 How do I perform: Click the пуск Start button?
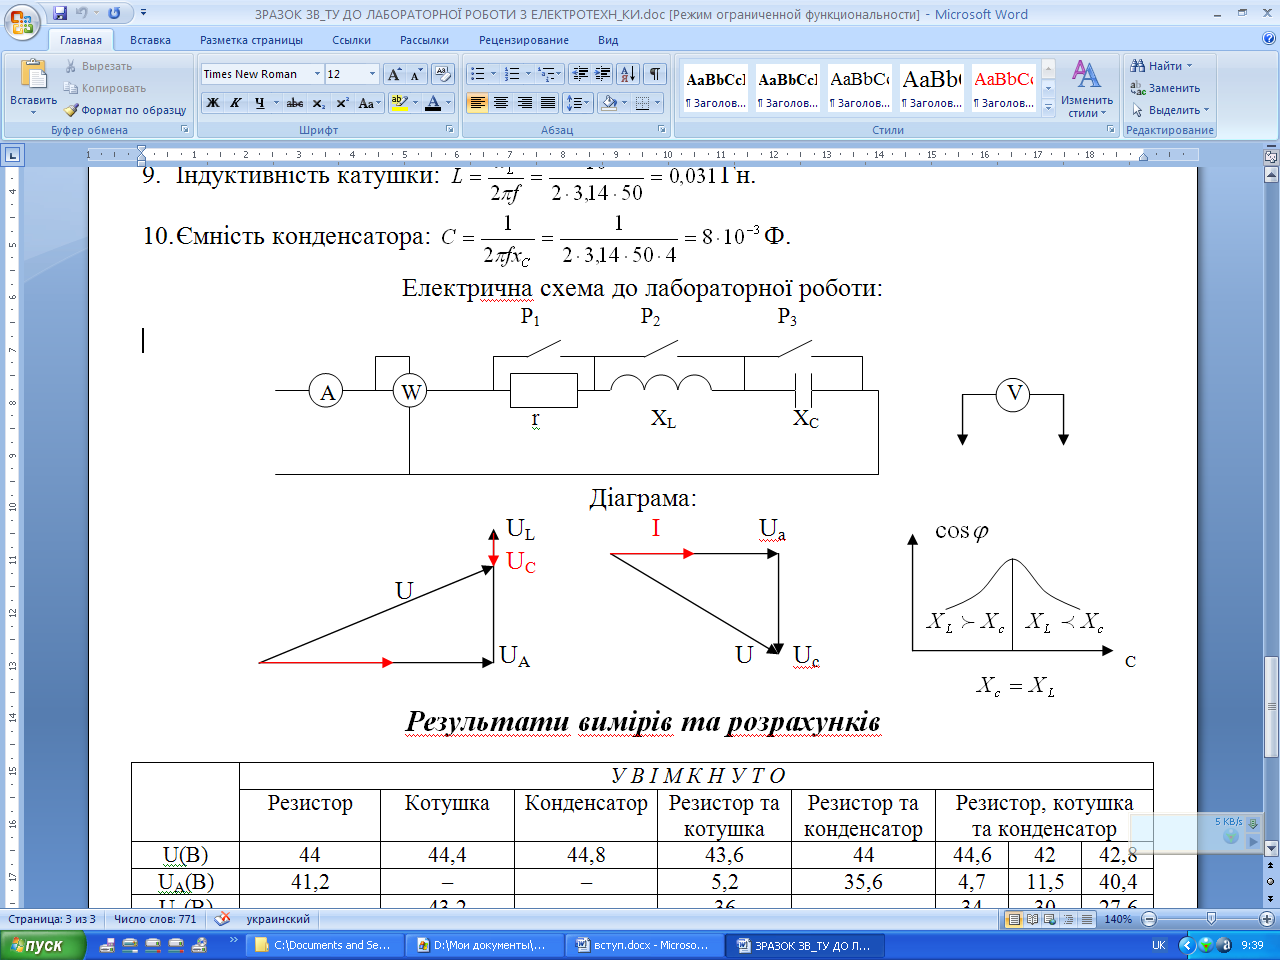42,945
